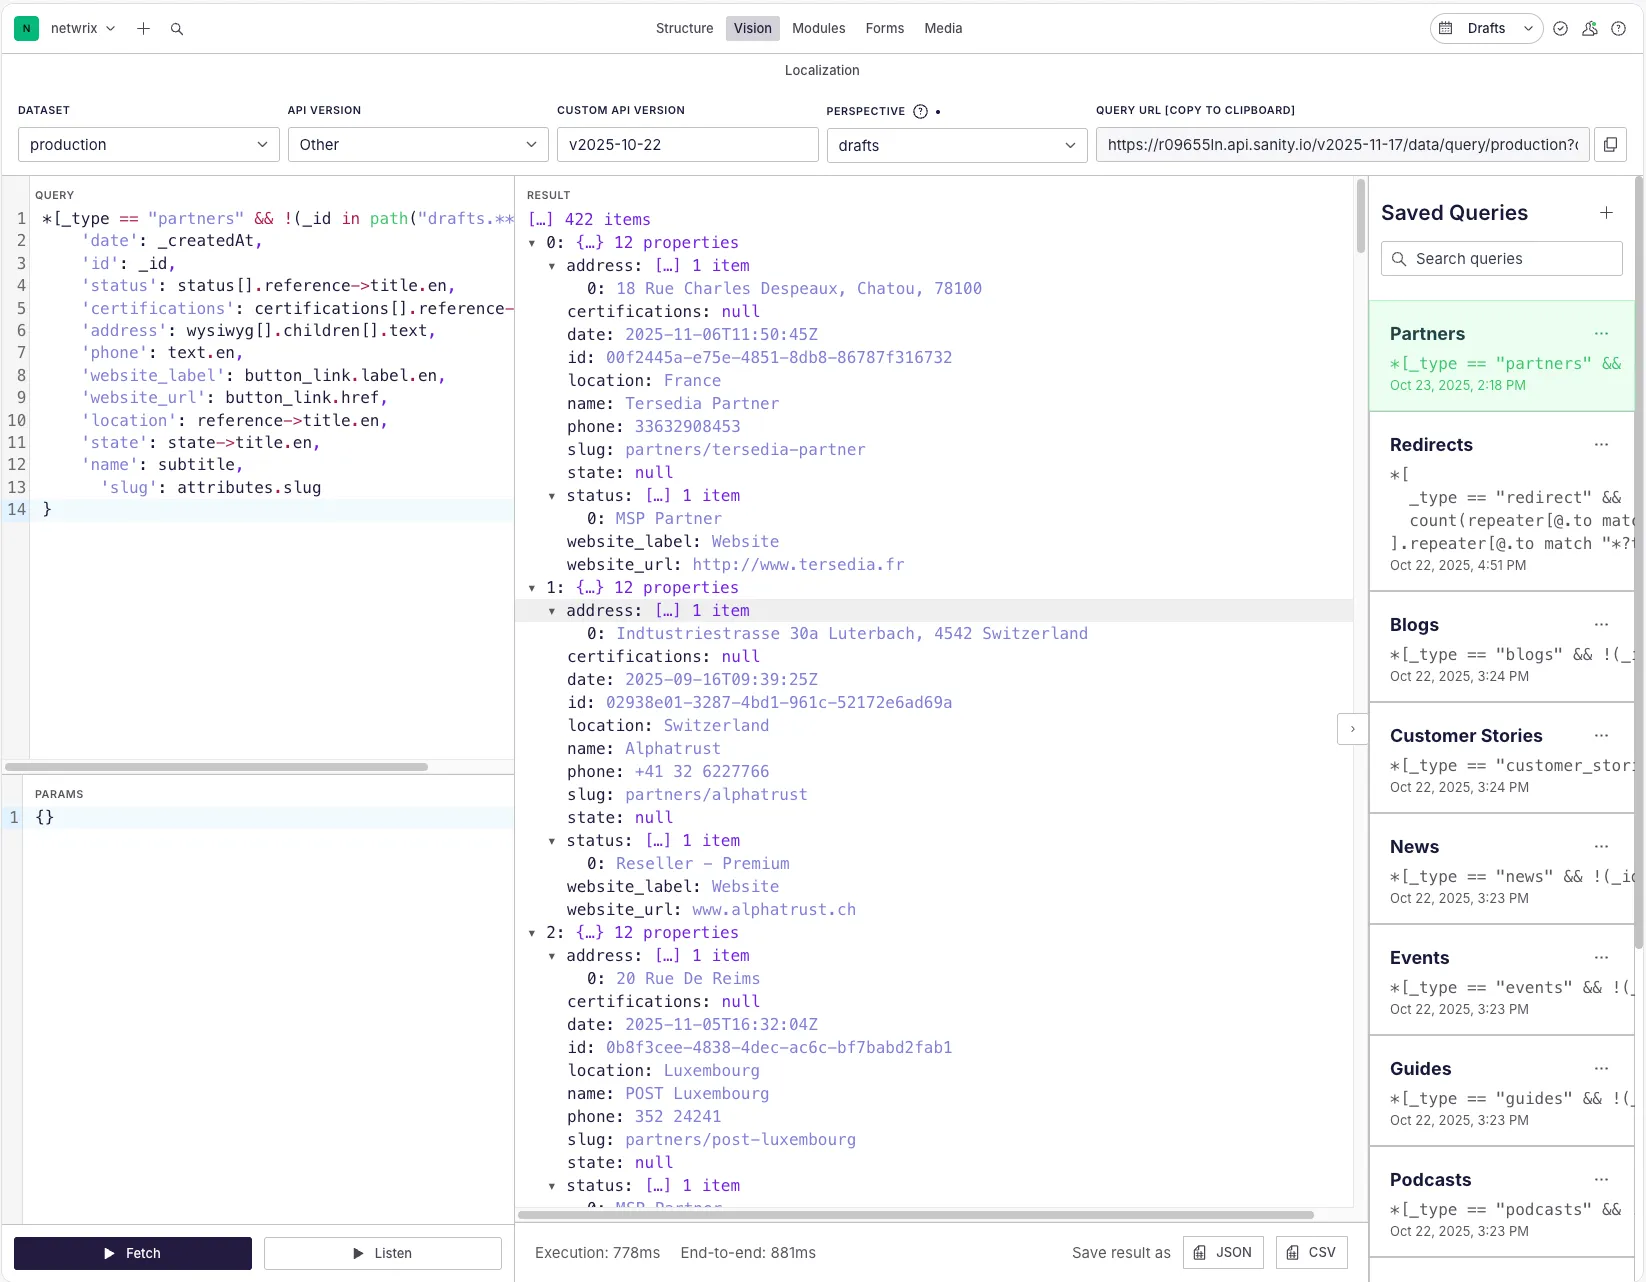The width and height of the screenshot is (1646, 1282).
Task: Load the Partners saved query
Action: click(x=1501, y=357)
